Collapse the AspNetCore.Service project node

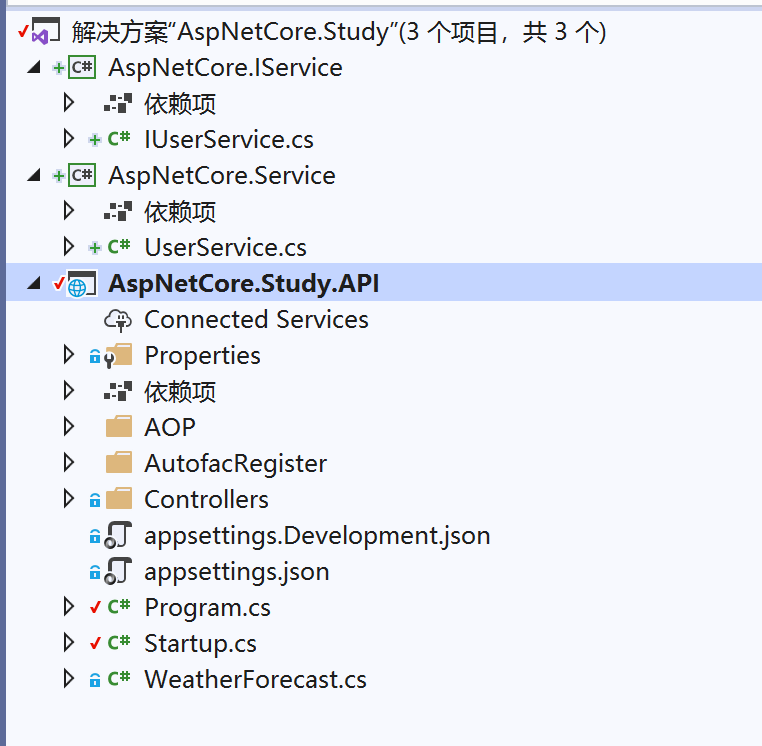coord(34,175)
